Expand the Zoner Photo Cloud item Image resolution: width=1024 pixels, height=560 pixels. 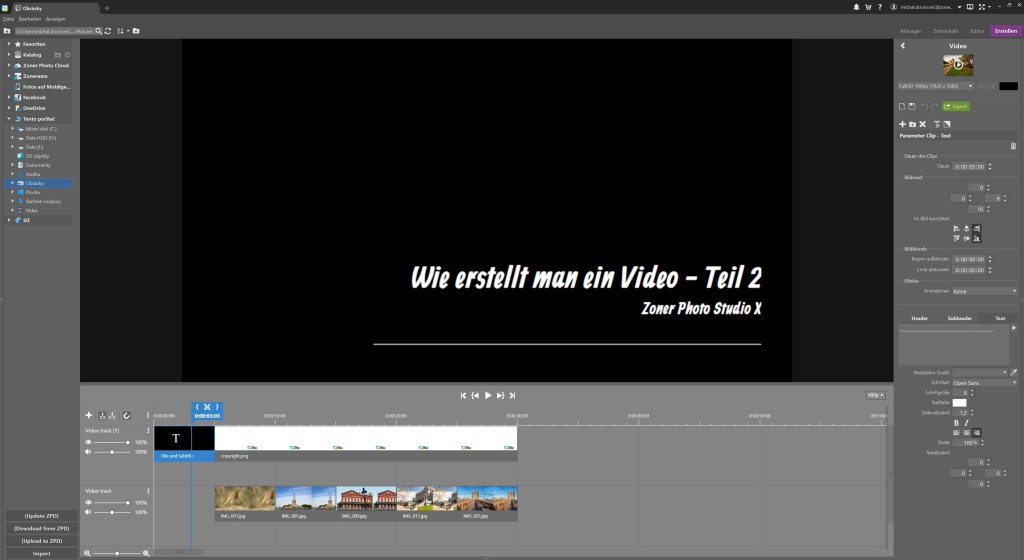8,65
